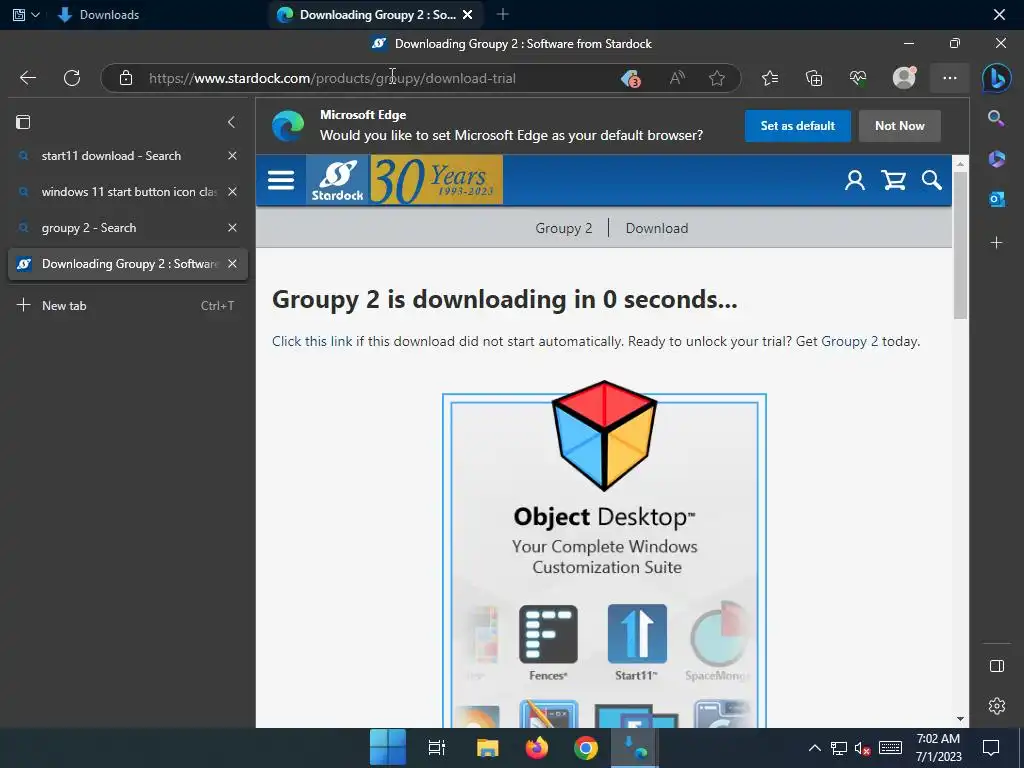The image size is (1024, 768).
Task: Open the Microsoft 365 sidebar icon
Action: [997, 159]
